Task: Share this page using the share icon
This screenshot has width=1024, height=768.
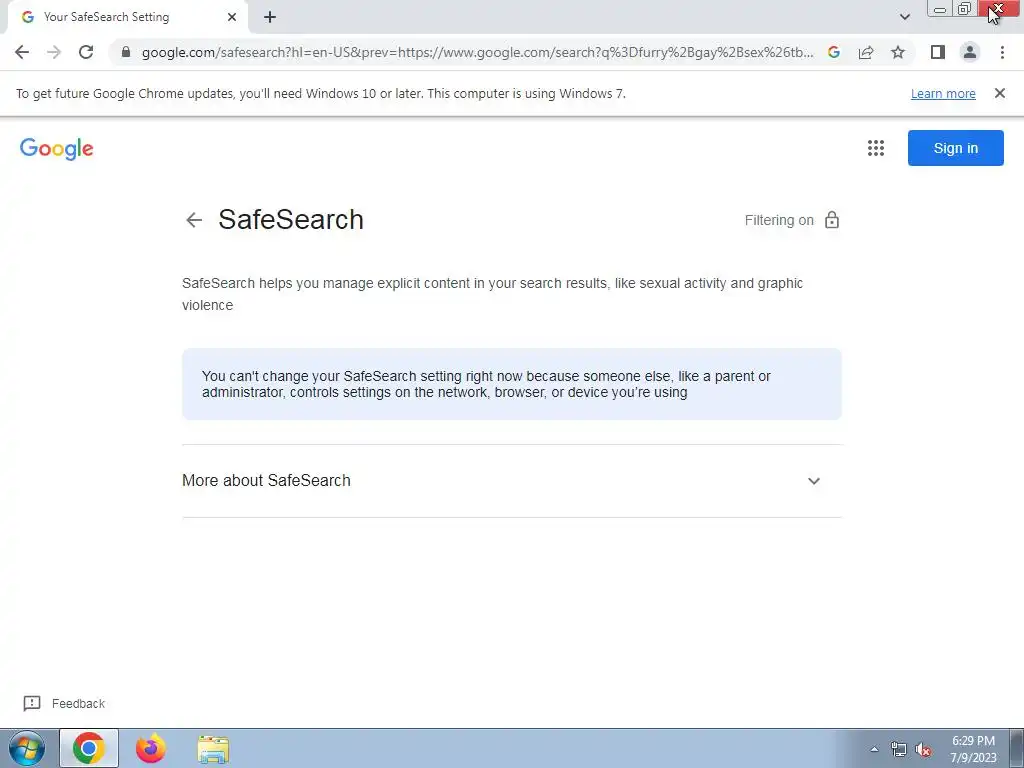Action: pyautogui.click(x=866, y=52)
